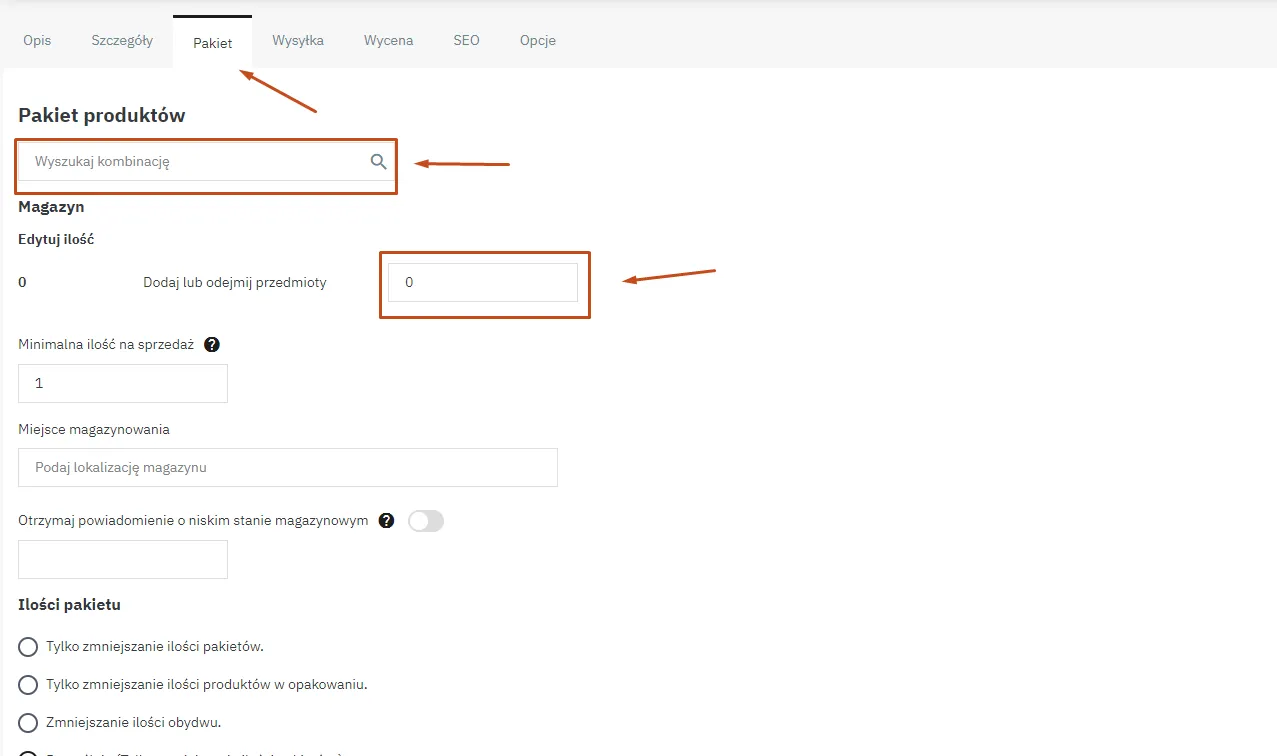This screenshot has width=1277, height=756.
Task: Click the empty low stock threshold field
Action: coord(123,560)
